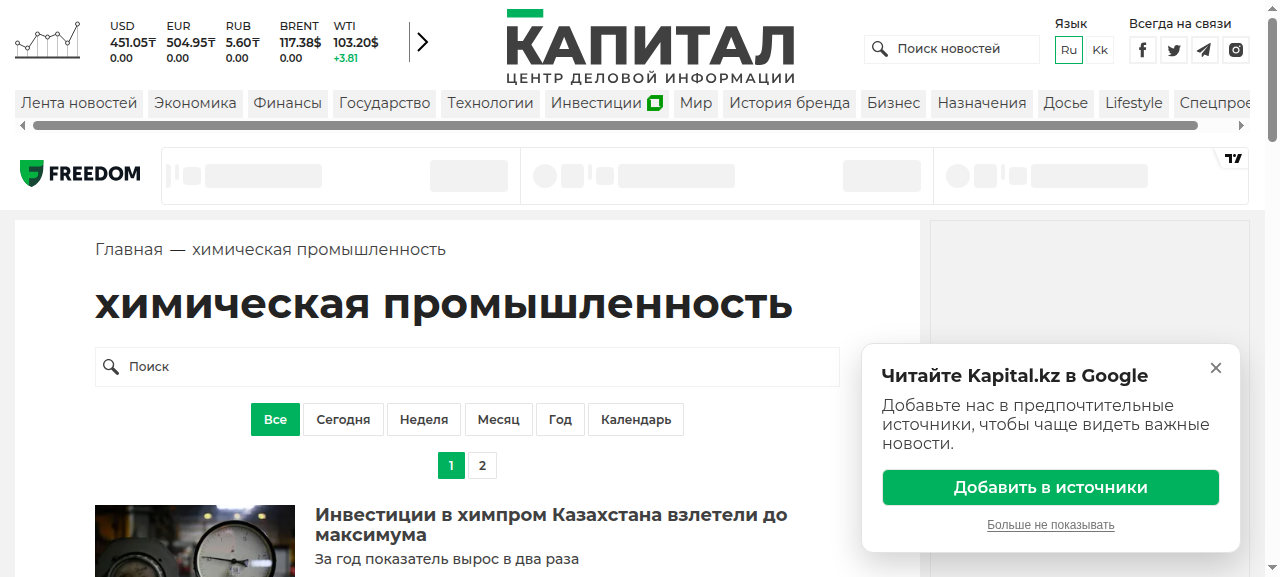This screenshot has height=577, width=1280.
Task: Open the Экономика section
Action: pos(195,103)
